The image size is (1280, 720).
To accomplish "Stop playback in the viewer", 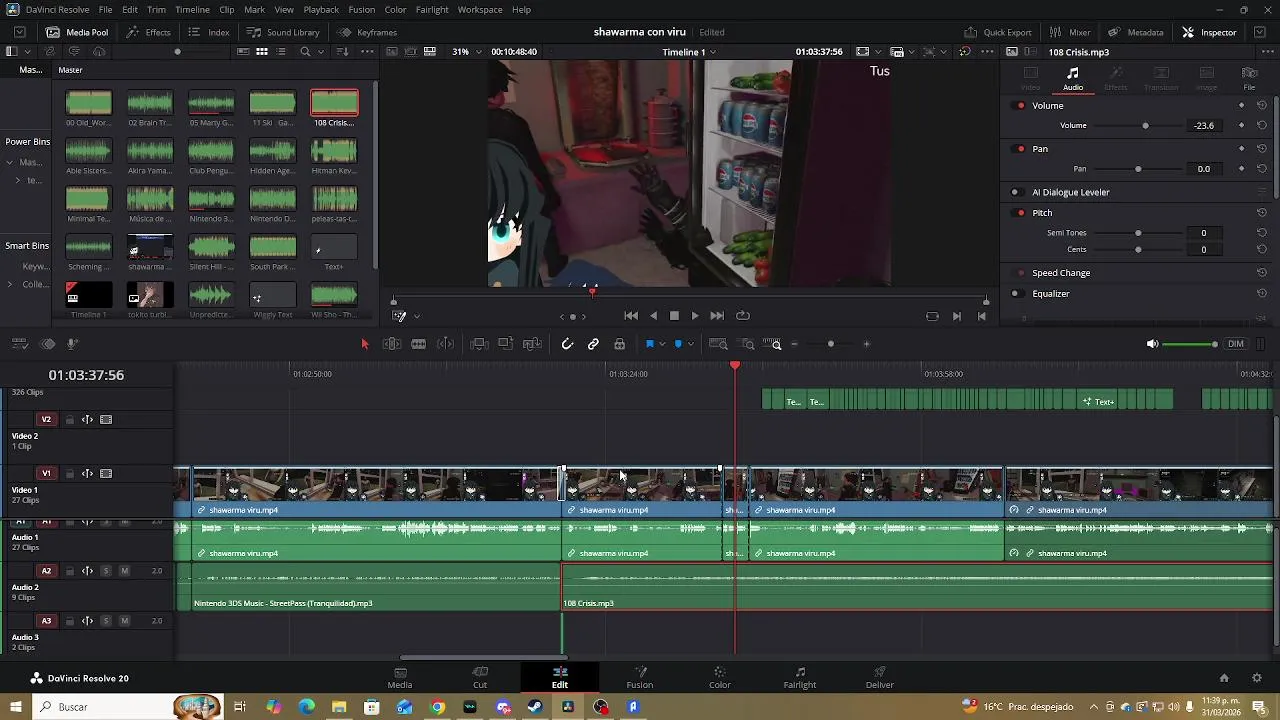I will point(674,316).
